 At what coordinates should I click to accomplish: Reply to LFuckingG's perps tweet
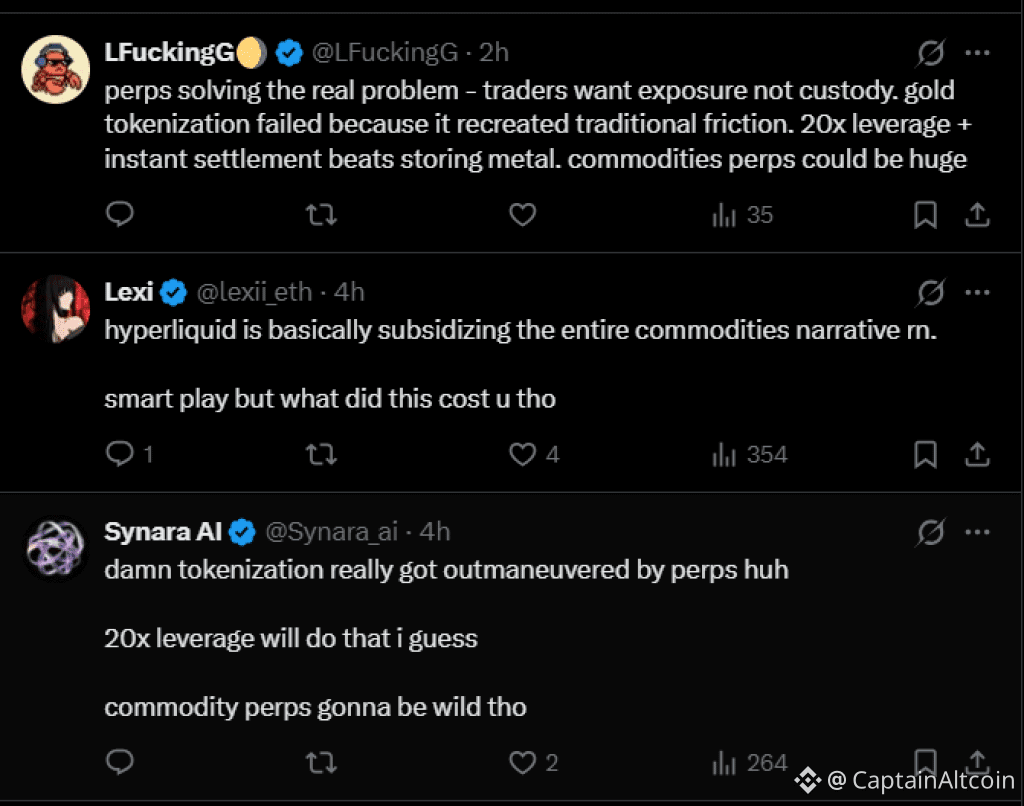click(x=120, y=214)
